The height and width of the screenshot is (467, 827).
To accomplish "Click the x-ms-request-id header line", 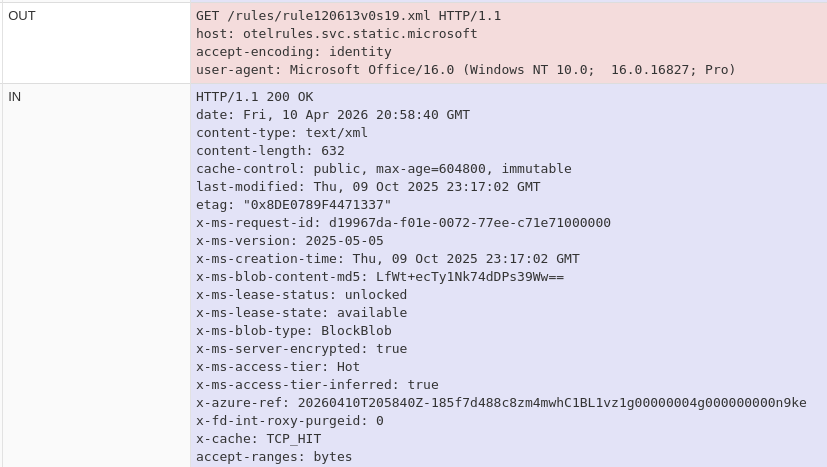I will pyautogui.click(x=403, y=223).
